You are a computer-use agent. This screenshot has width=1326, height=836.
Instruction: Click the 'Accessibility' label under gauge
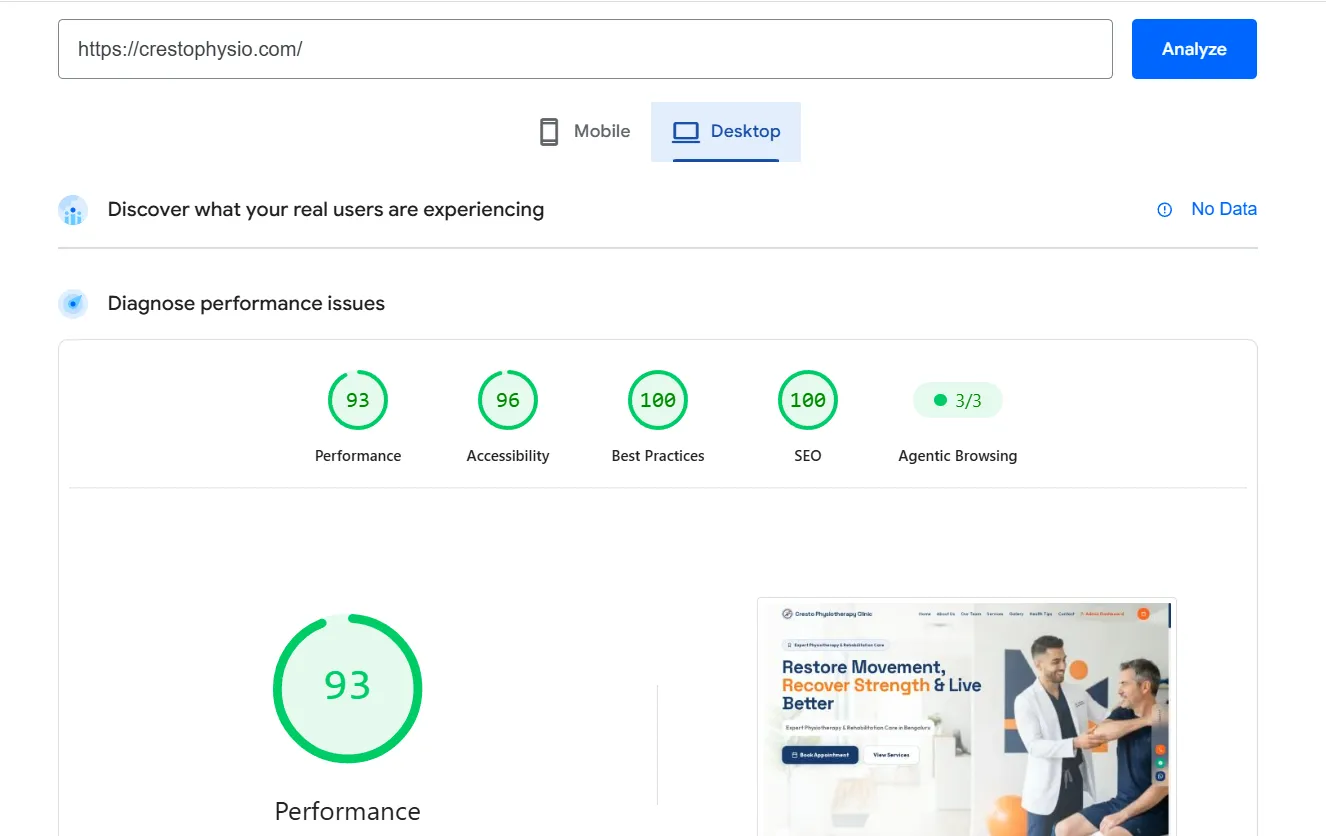click(508, 456)
